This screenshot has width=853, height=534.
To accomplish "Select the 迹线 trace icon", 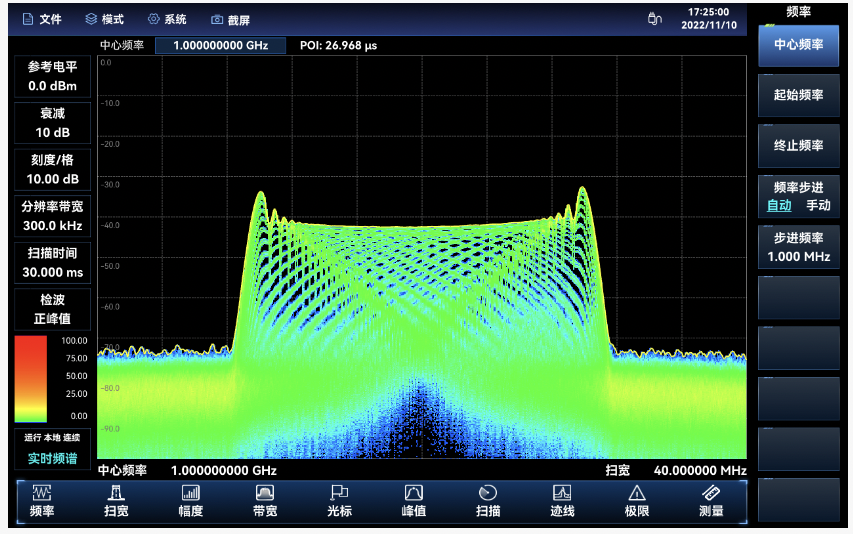I will (562, 493).
